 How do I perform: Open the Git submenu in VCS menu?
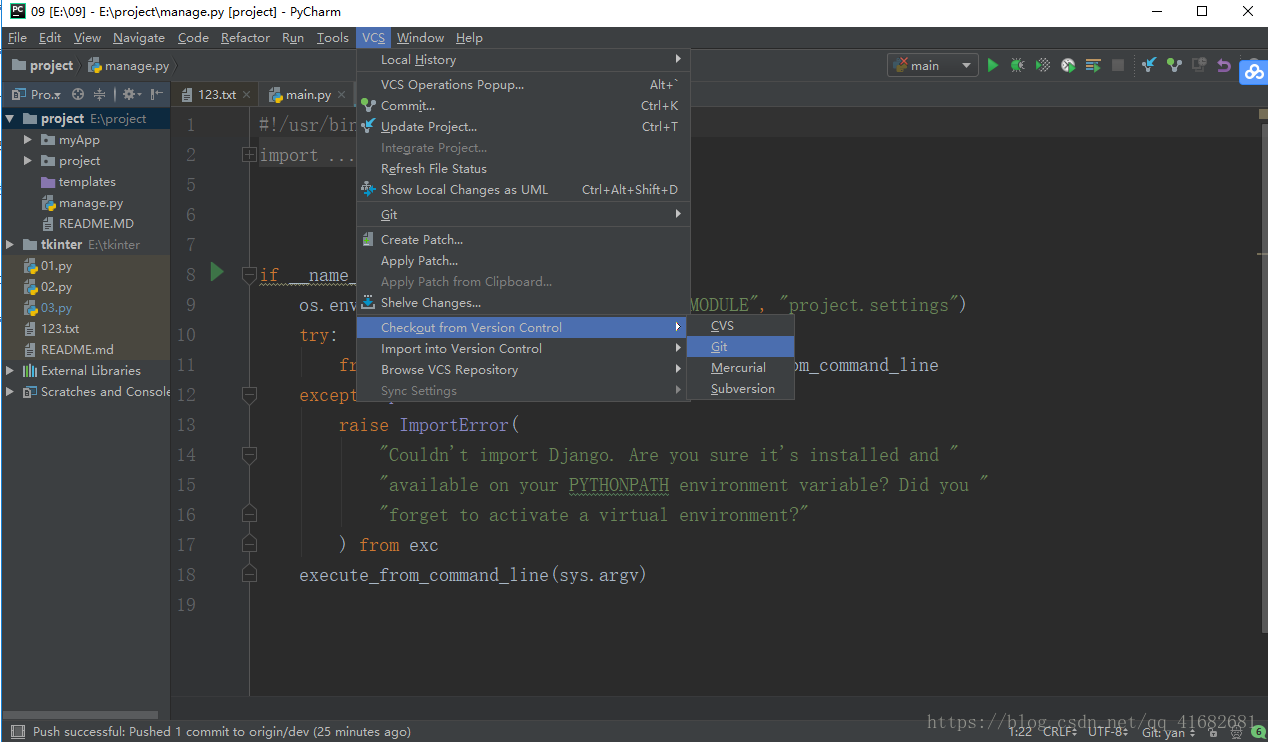tap(524, 215)
